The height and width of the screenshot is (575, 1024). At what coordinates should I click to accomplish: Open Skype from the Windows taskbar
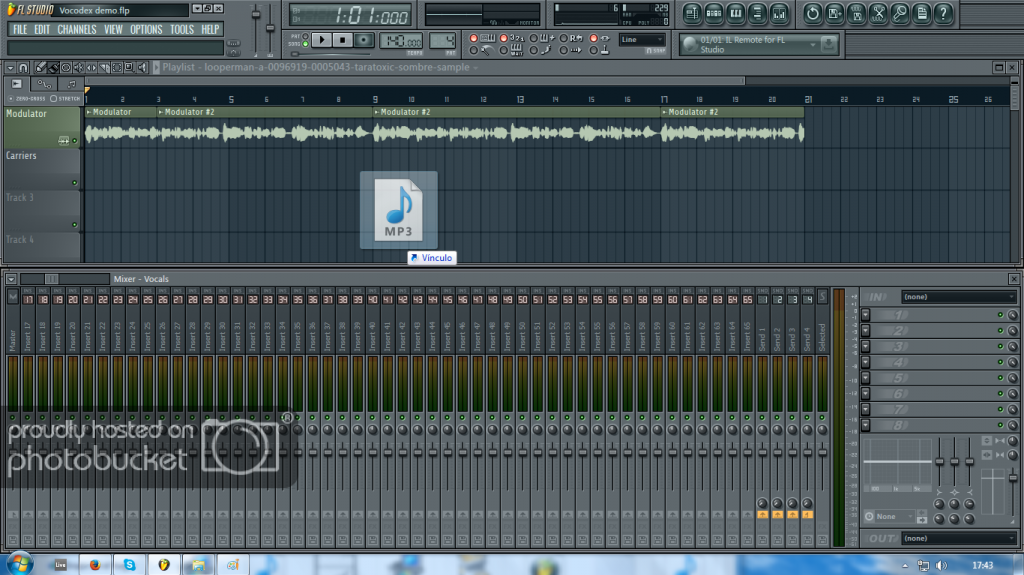[x=129, y=565]
